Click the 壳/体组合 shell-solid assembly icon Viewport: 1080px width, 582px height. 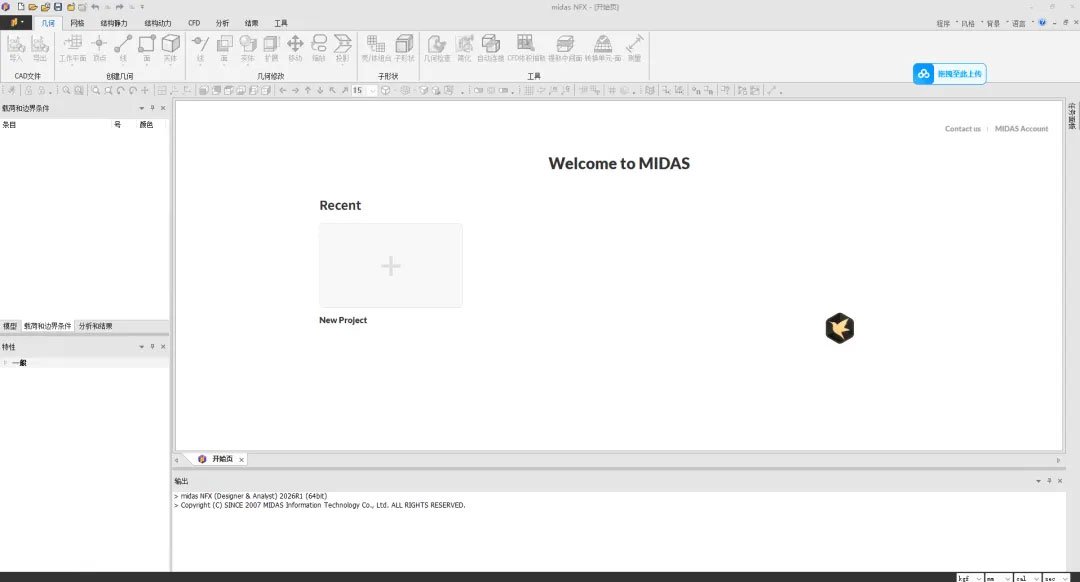click(x=376, y=48)
